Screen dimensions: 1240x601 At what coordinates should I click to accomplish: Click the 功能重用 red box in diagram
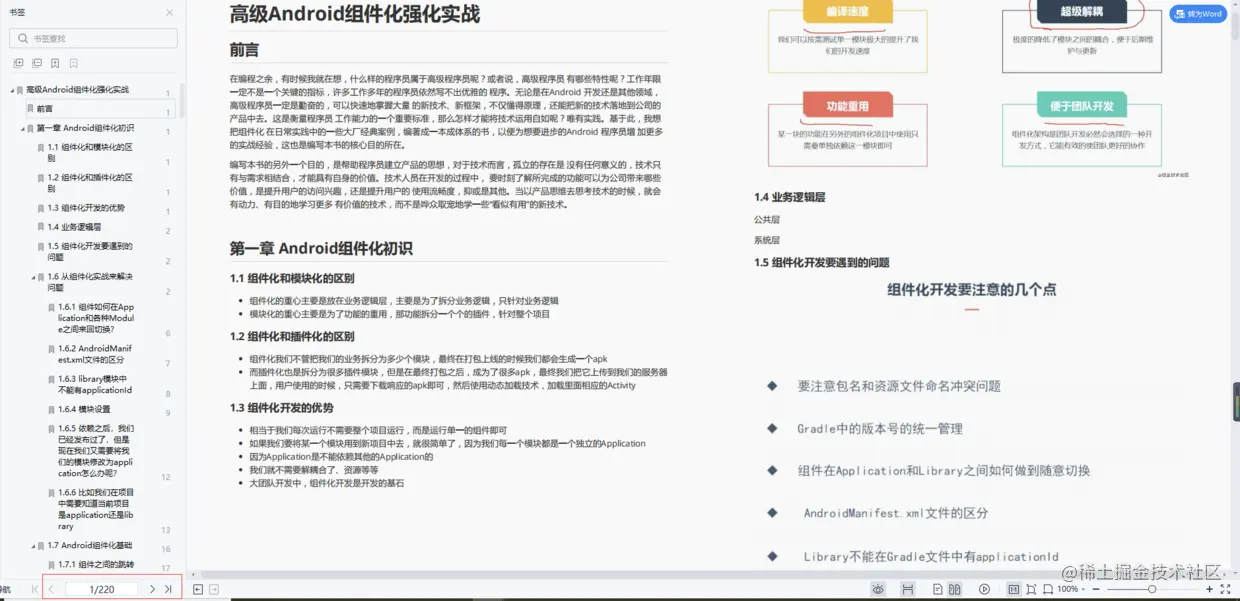tap(847, 106)
